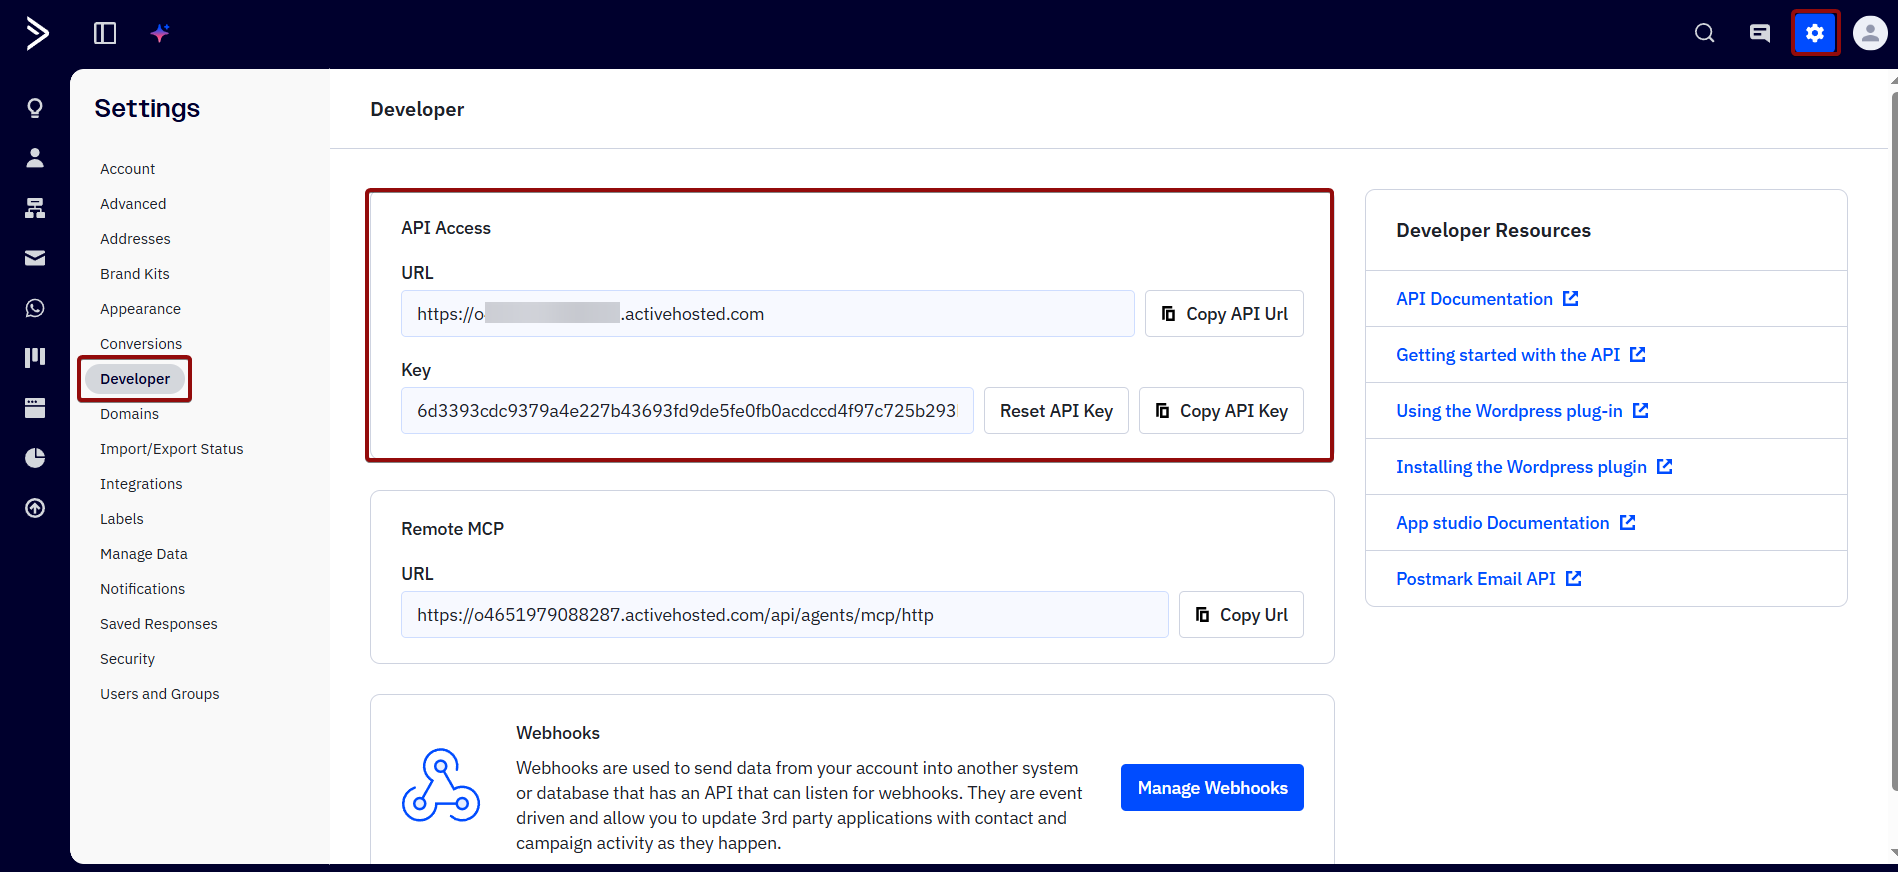Screen dimensions: 1898x872
Task: Open the user profile avatar
Action: coord(1870,34)
